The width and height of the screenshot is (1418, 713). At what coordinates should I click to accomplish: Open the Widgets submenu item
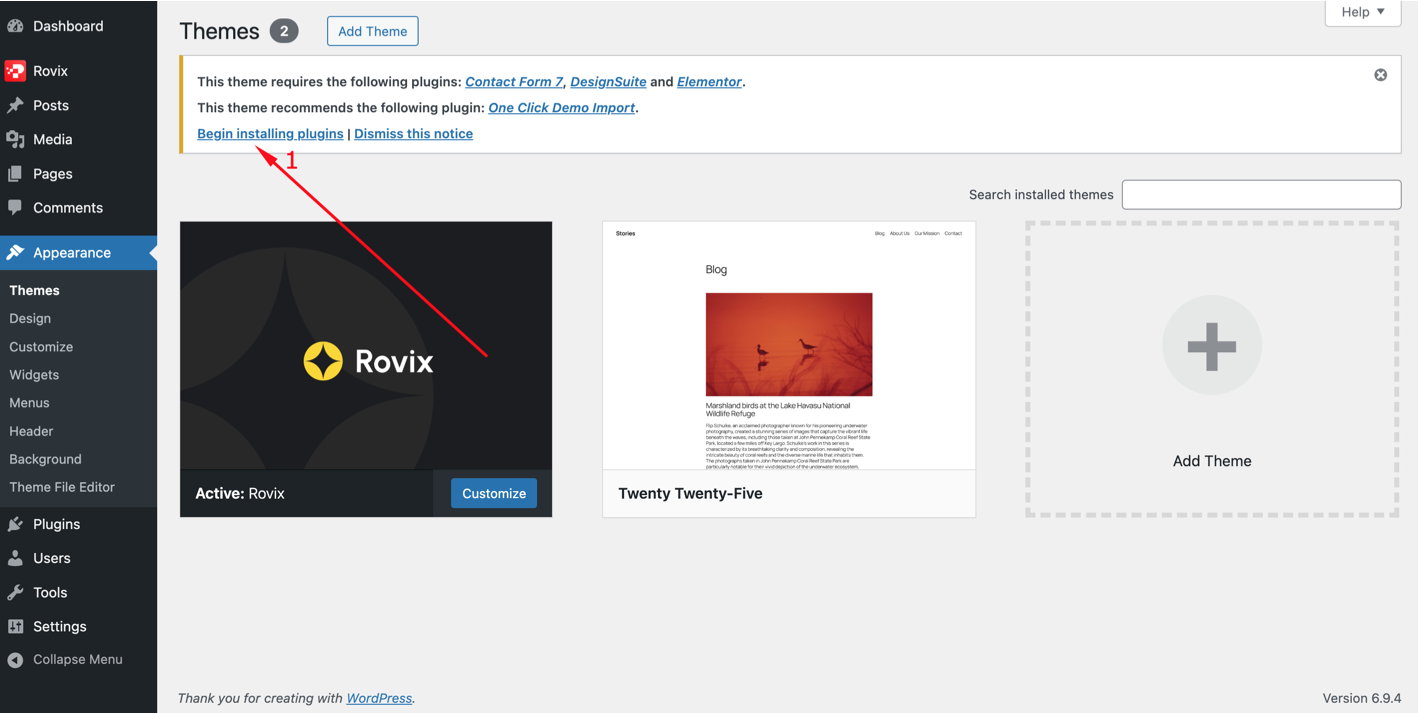34,374
